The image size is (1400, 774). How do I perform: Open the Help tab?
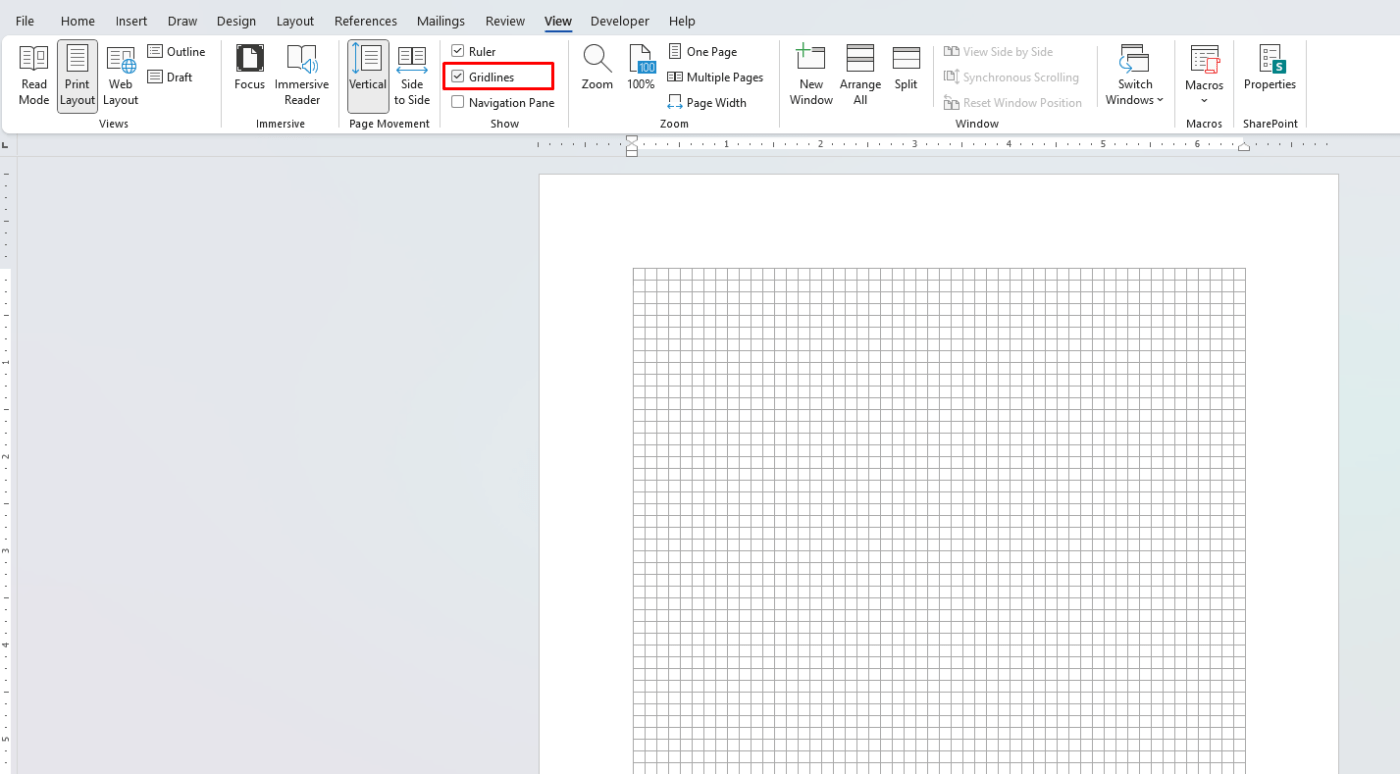pos(682,21)
